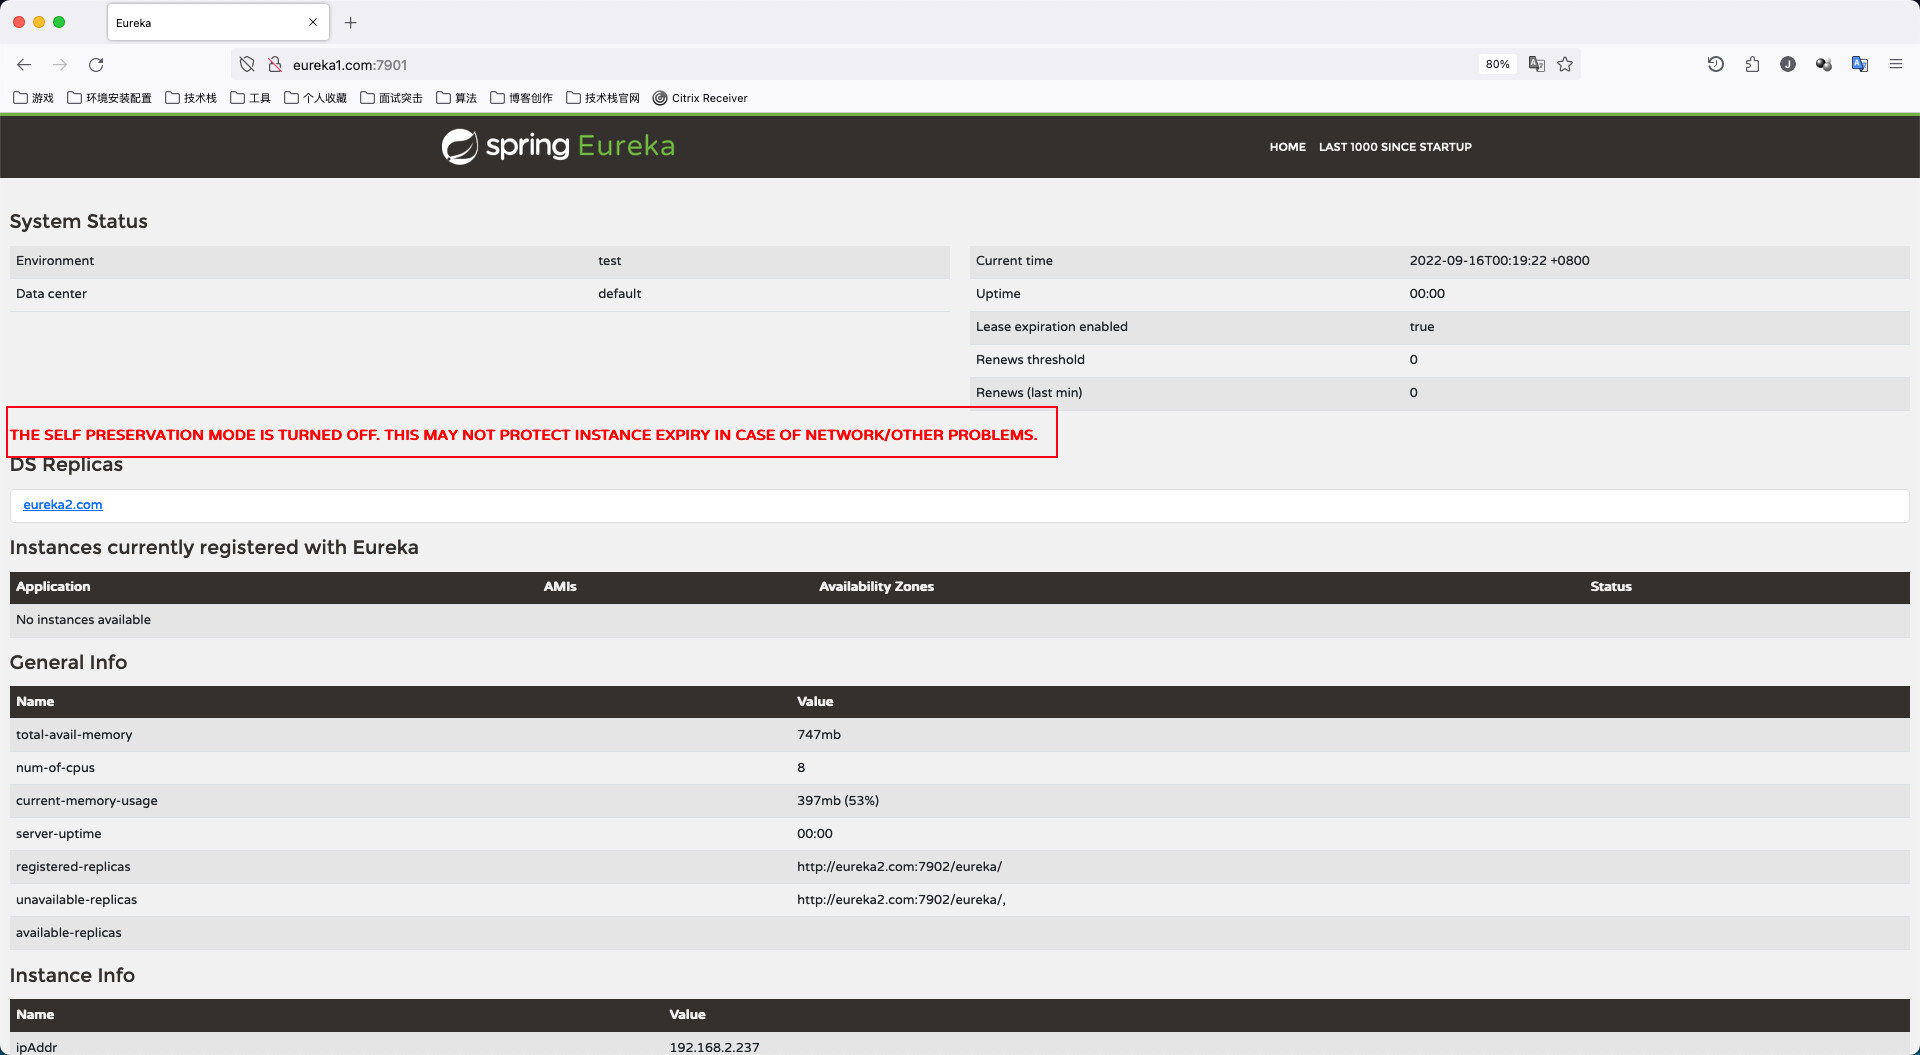Click the 'Renews (last min)' label
1920x1055 pixels.
pyautogui.click(x=1029, y=393)
